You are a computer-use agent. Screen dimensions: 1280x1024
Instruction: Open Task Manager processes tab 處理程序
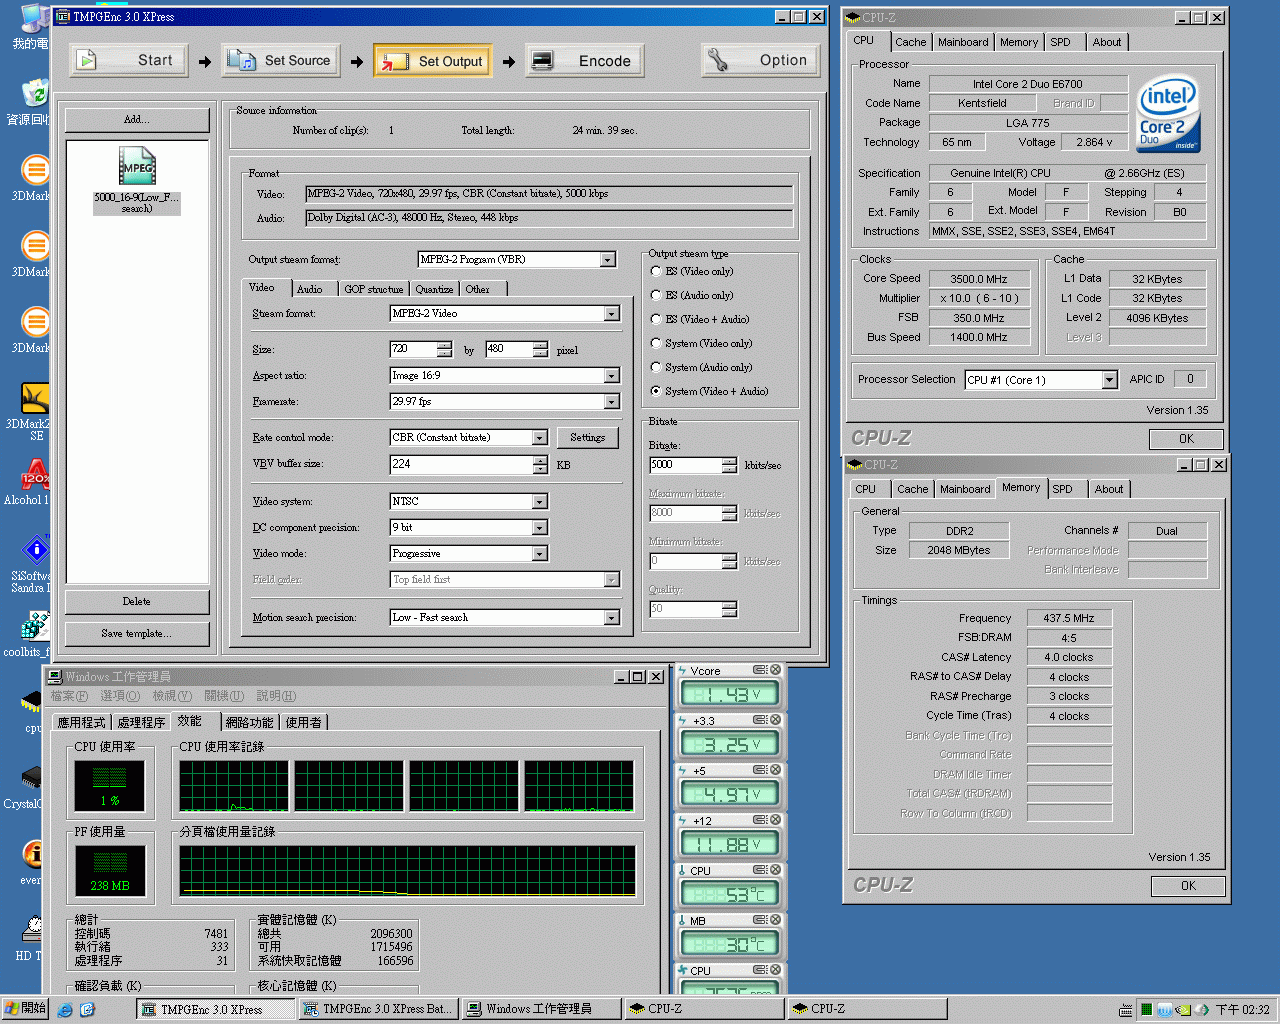coord(141,722)
